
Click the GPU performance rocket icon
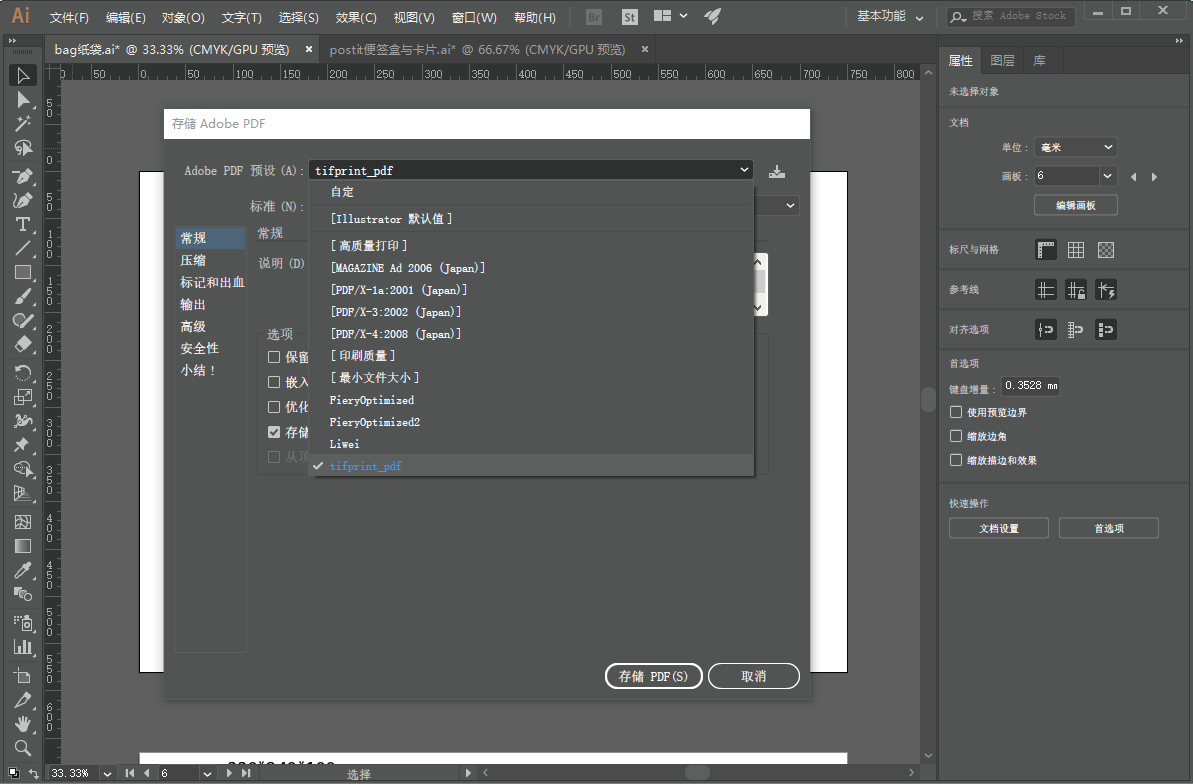pos(712,16)
